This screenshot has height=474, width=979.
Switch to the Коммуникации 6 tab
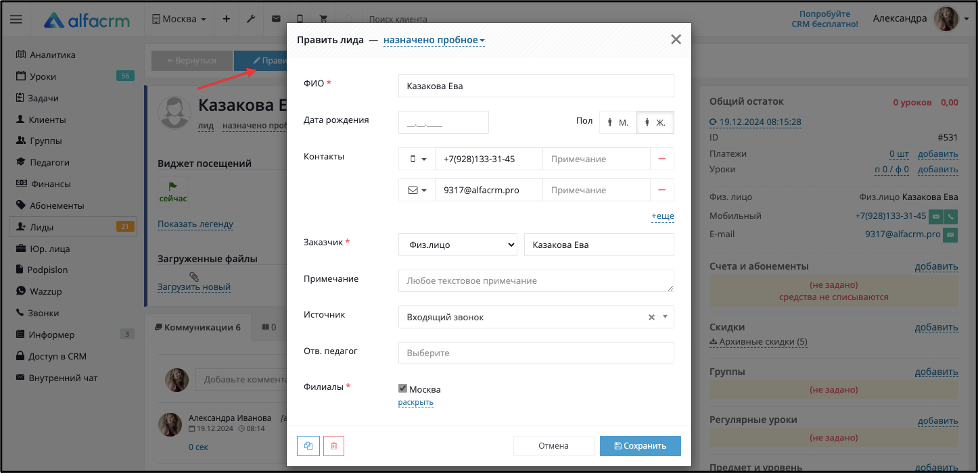point(198,327)
